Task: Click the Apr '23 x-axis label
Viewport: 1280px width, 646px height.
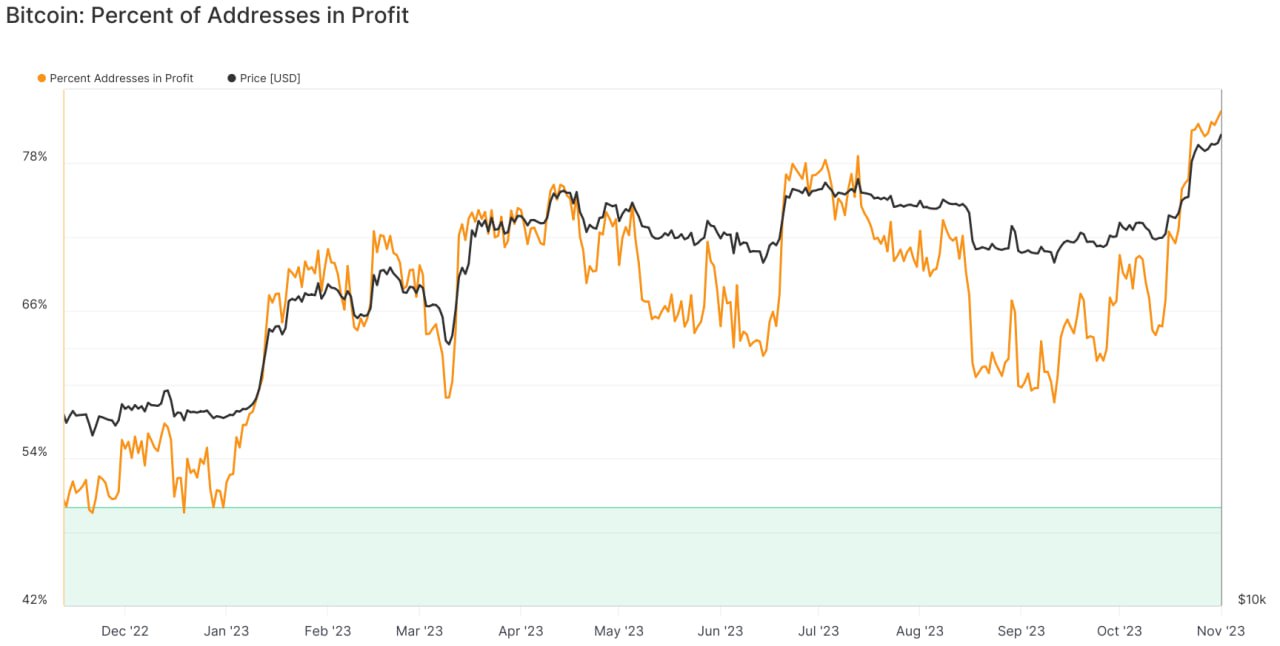Action: click(x=520, y=631)
